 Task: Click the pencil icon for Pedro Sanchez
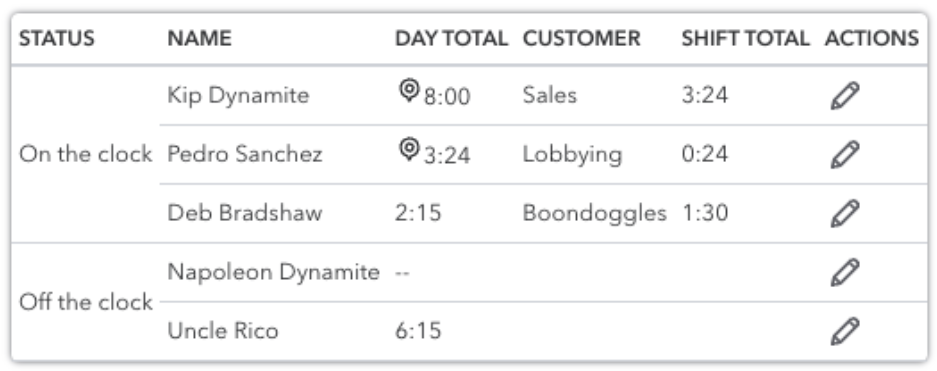pyautogui.click(x=845, y=155)
